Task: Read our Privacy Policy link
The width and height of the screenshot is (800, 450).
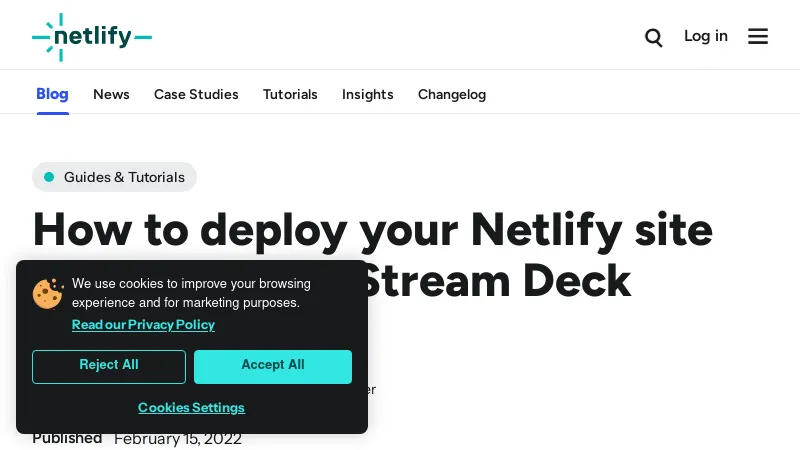Action: [143, 325]
